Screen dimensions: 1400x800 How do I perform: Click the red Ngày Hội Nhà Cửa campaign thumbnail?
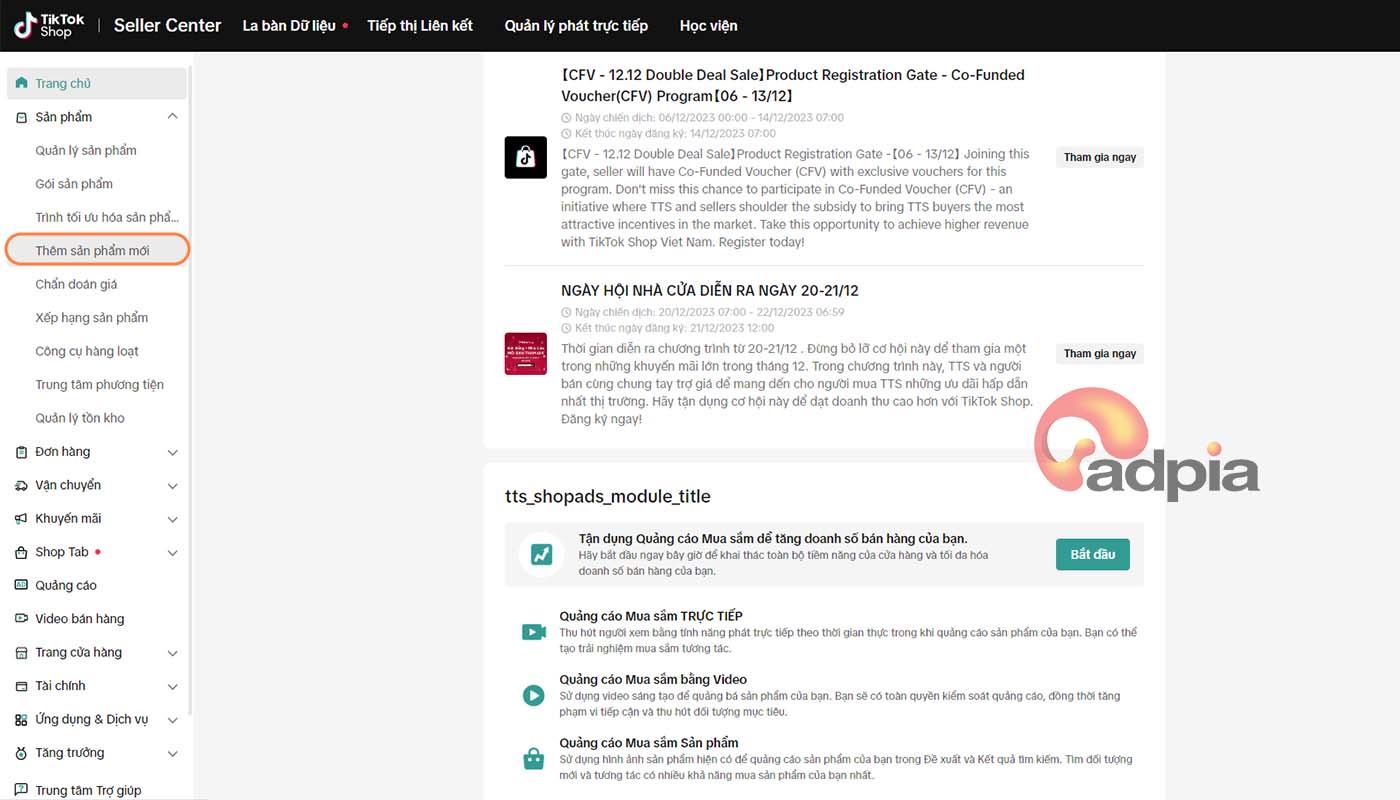525,353
